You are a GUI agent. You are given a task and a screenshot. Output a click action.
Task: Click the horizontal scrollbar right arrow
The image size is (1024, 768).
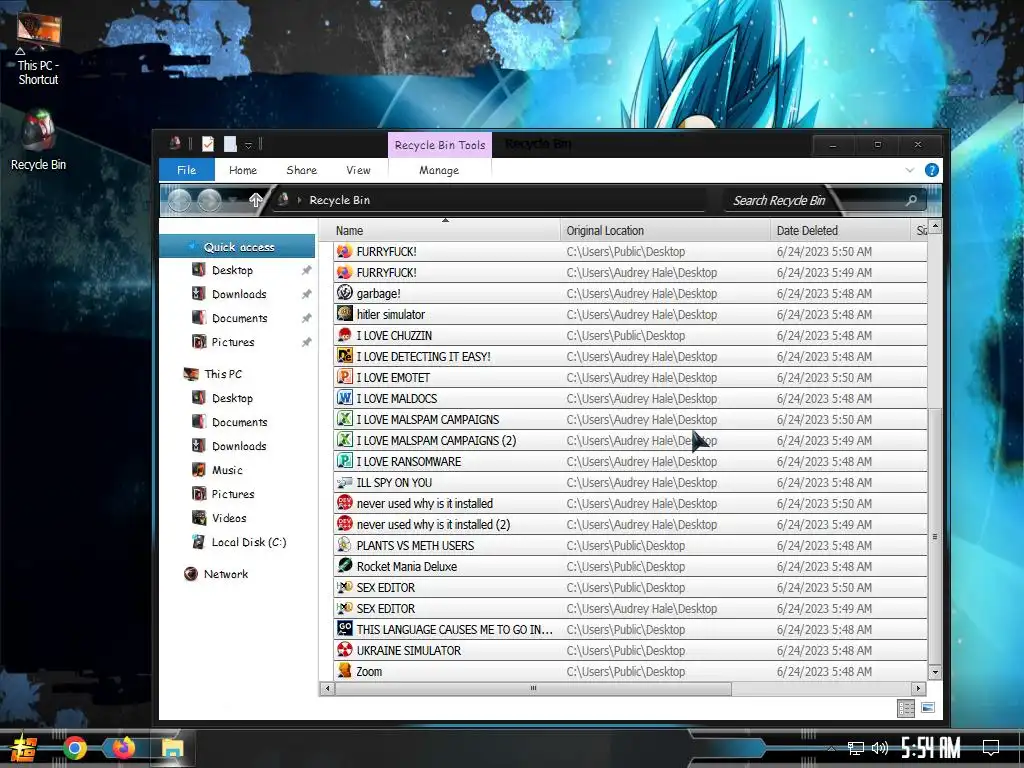(x=919, y=688)
